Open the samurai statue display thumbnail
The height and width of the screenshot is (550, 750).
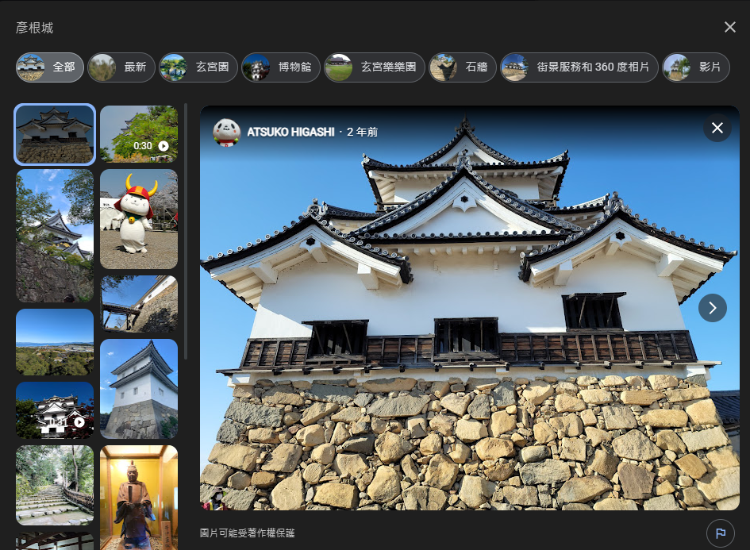139,497
